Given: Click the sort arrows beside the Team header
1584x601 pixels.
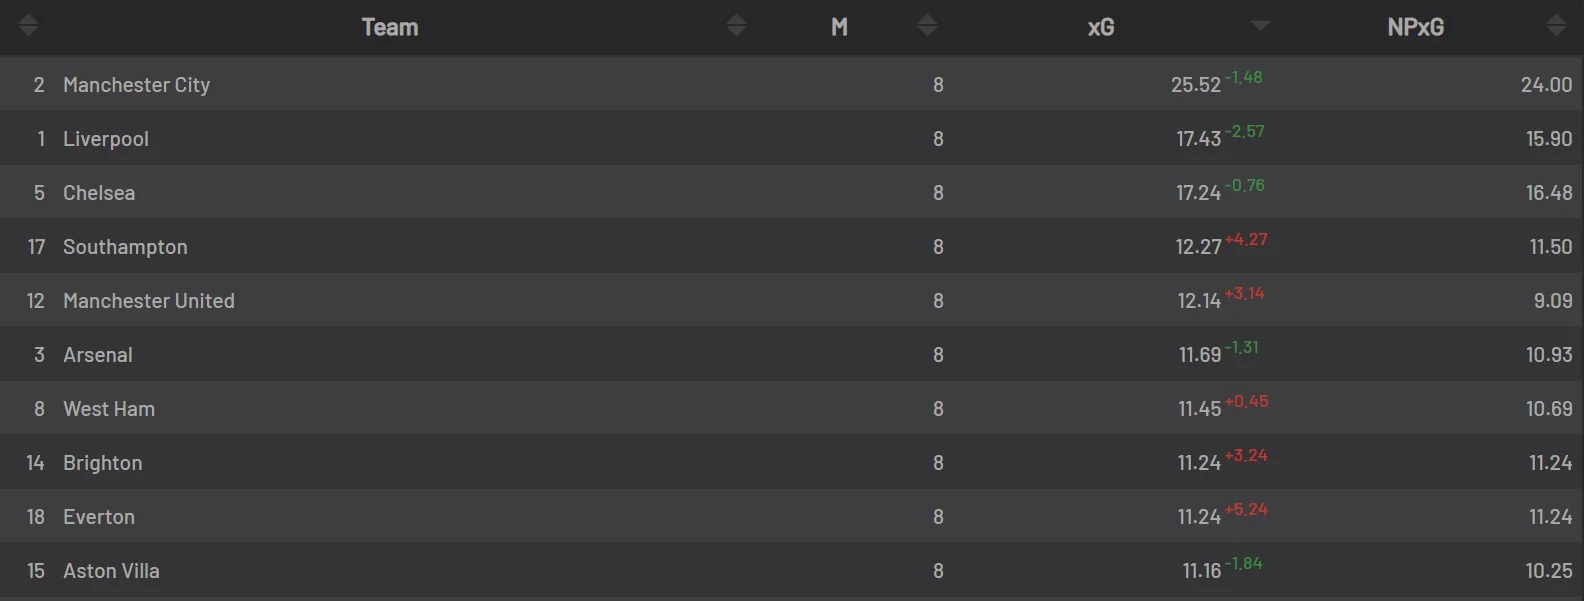Looking at the screenshot, I should pyautogui.click(x=736, y=26).
